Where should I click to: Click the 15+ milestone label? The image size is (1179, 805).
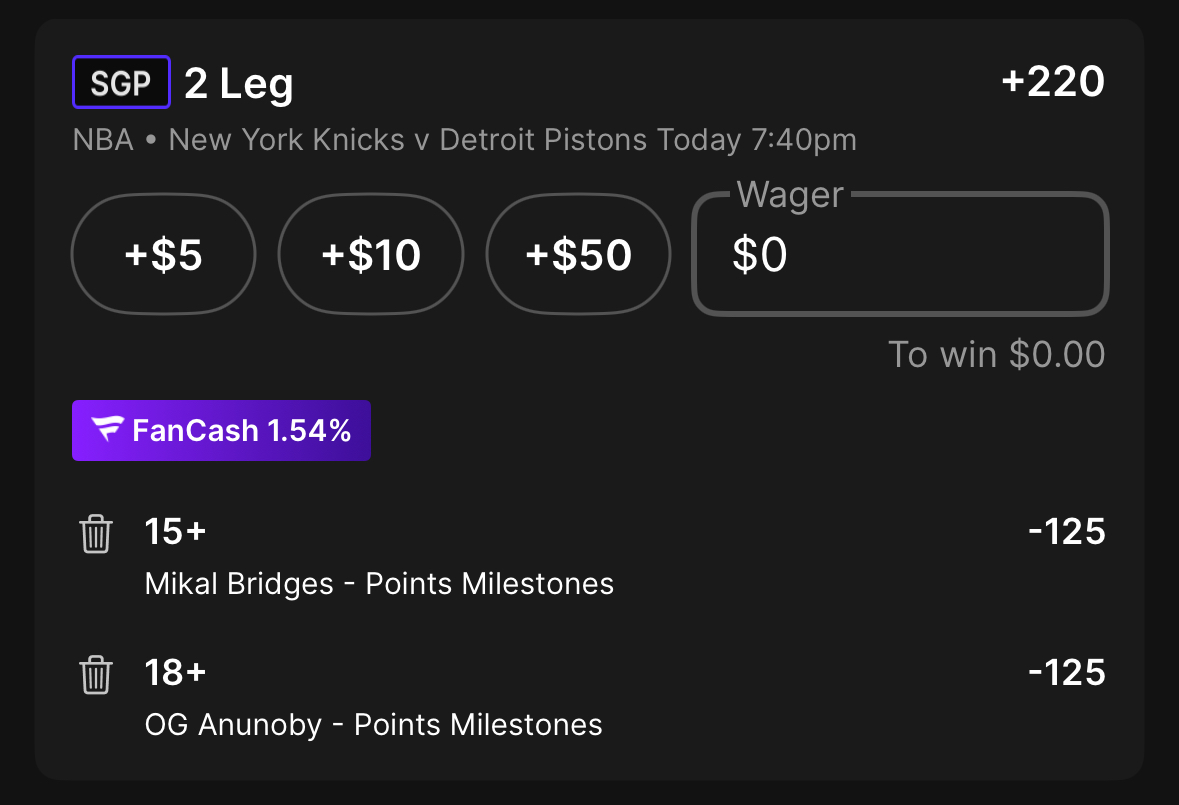[175, 531]
